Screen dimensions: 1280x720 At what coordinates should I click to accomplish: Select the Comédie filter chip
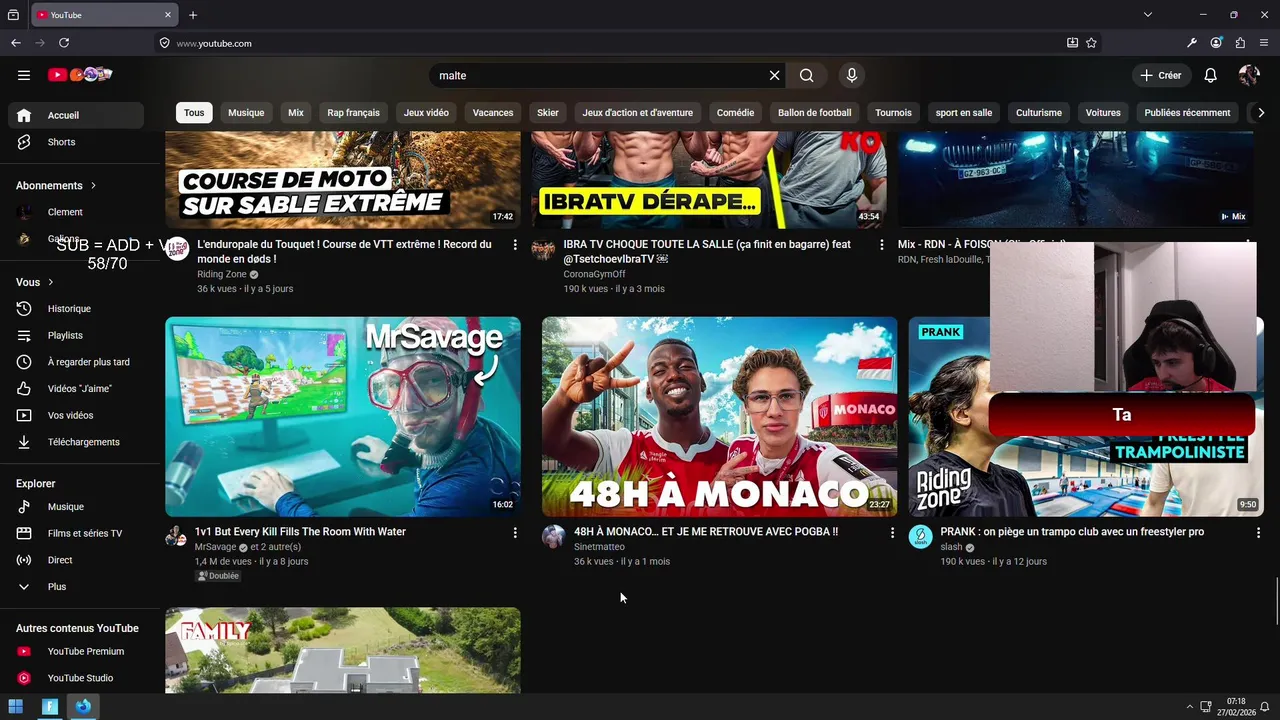[735, 113]
